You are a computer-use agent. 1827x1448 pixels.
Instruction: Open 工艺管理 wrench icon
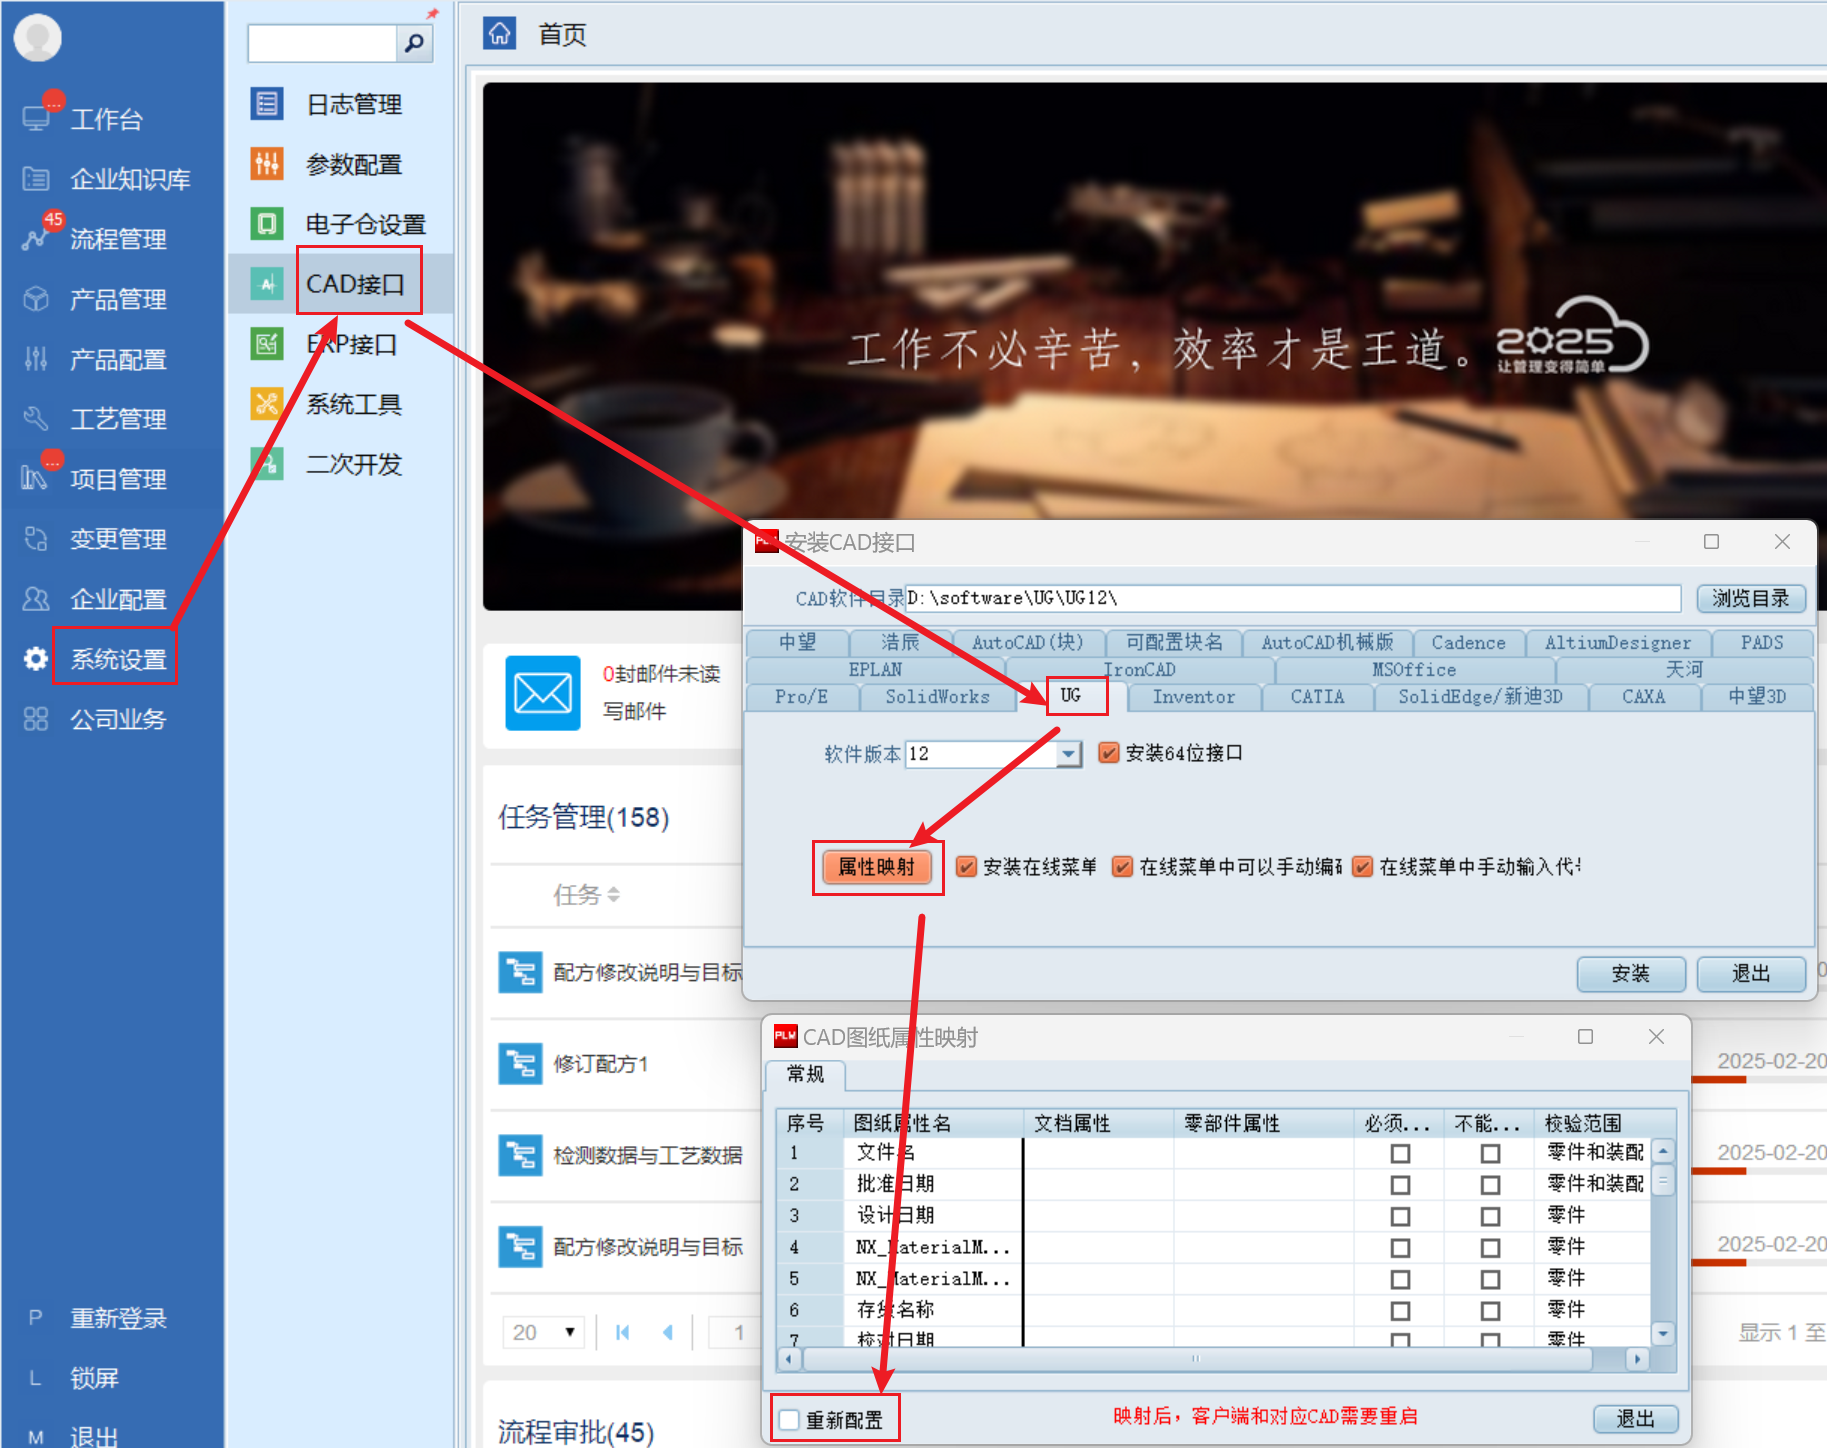36,419
